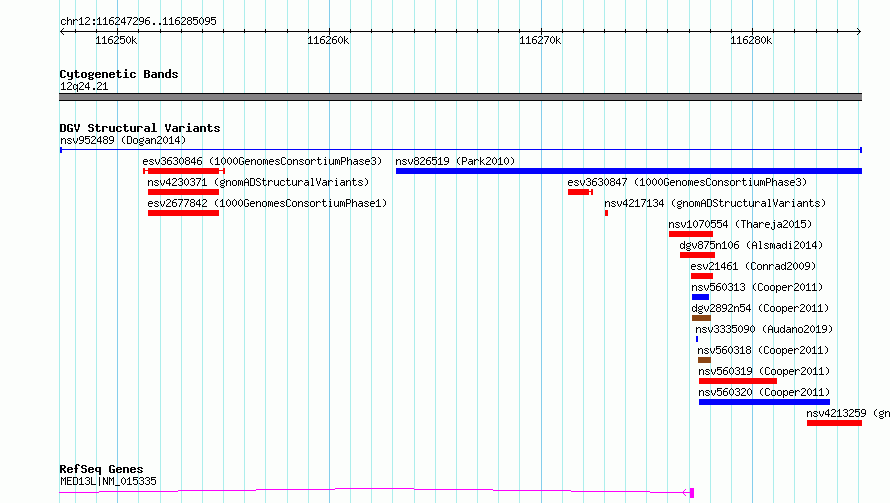Select the nsv560318 brown bar
This screenshot has height=503, width=890.
704,360
